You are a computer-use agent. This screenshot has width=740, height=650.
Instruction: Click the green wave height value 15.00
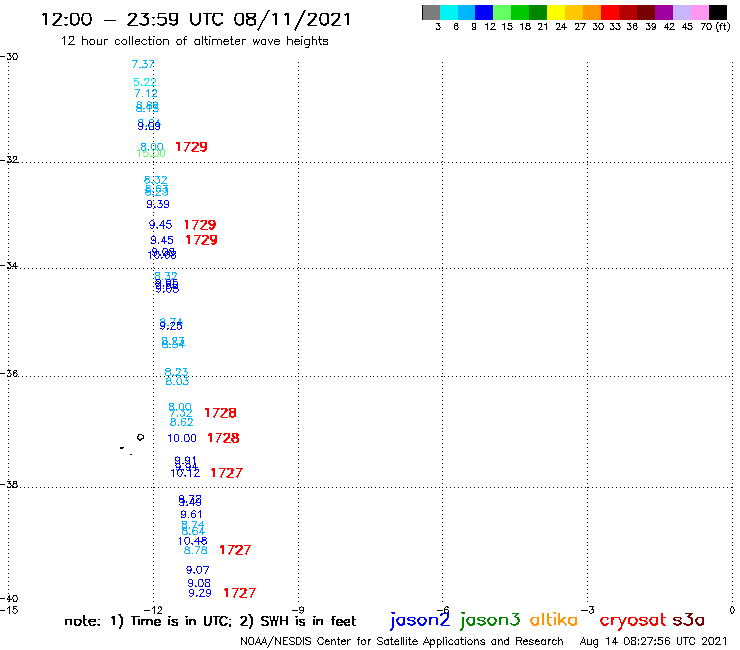151,153
